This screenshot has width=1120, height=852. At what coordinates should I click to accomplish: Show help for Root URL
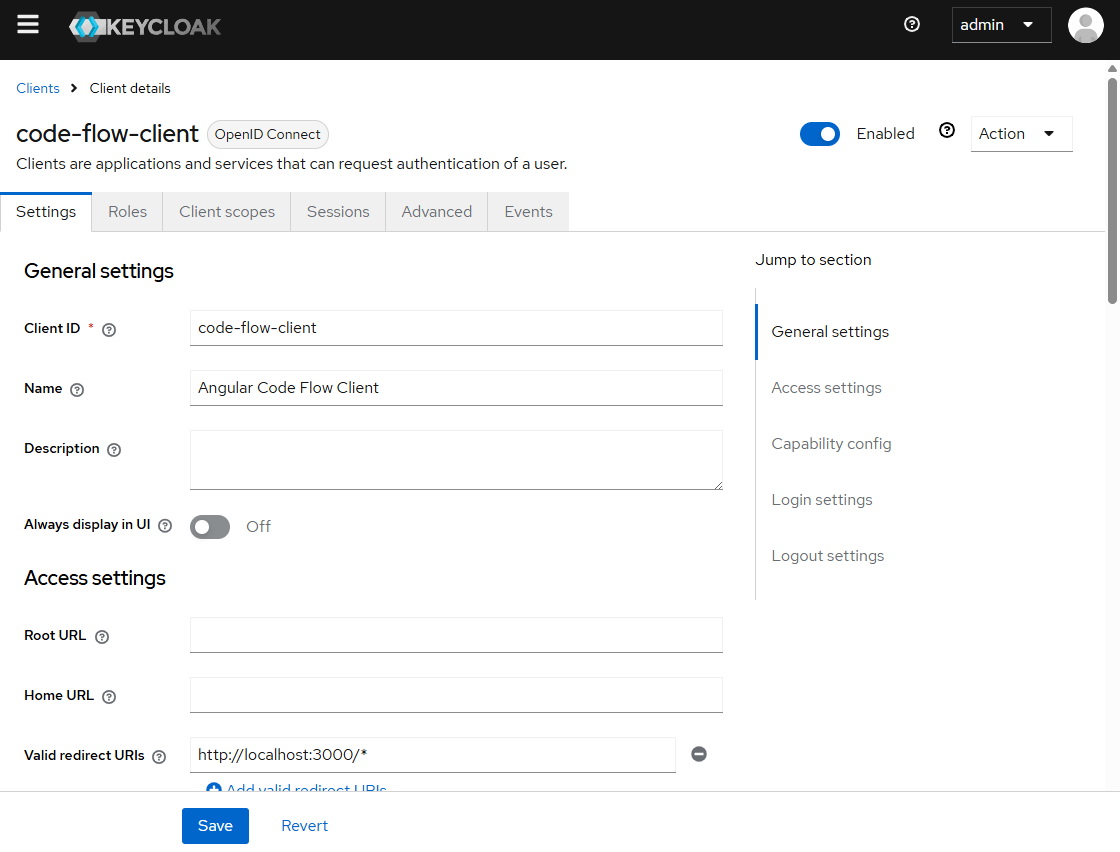[102, 636]
